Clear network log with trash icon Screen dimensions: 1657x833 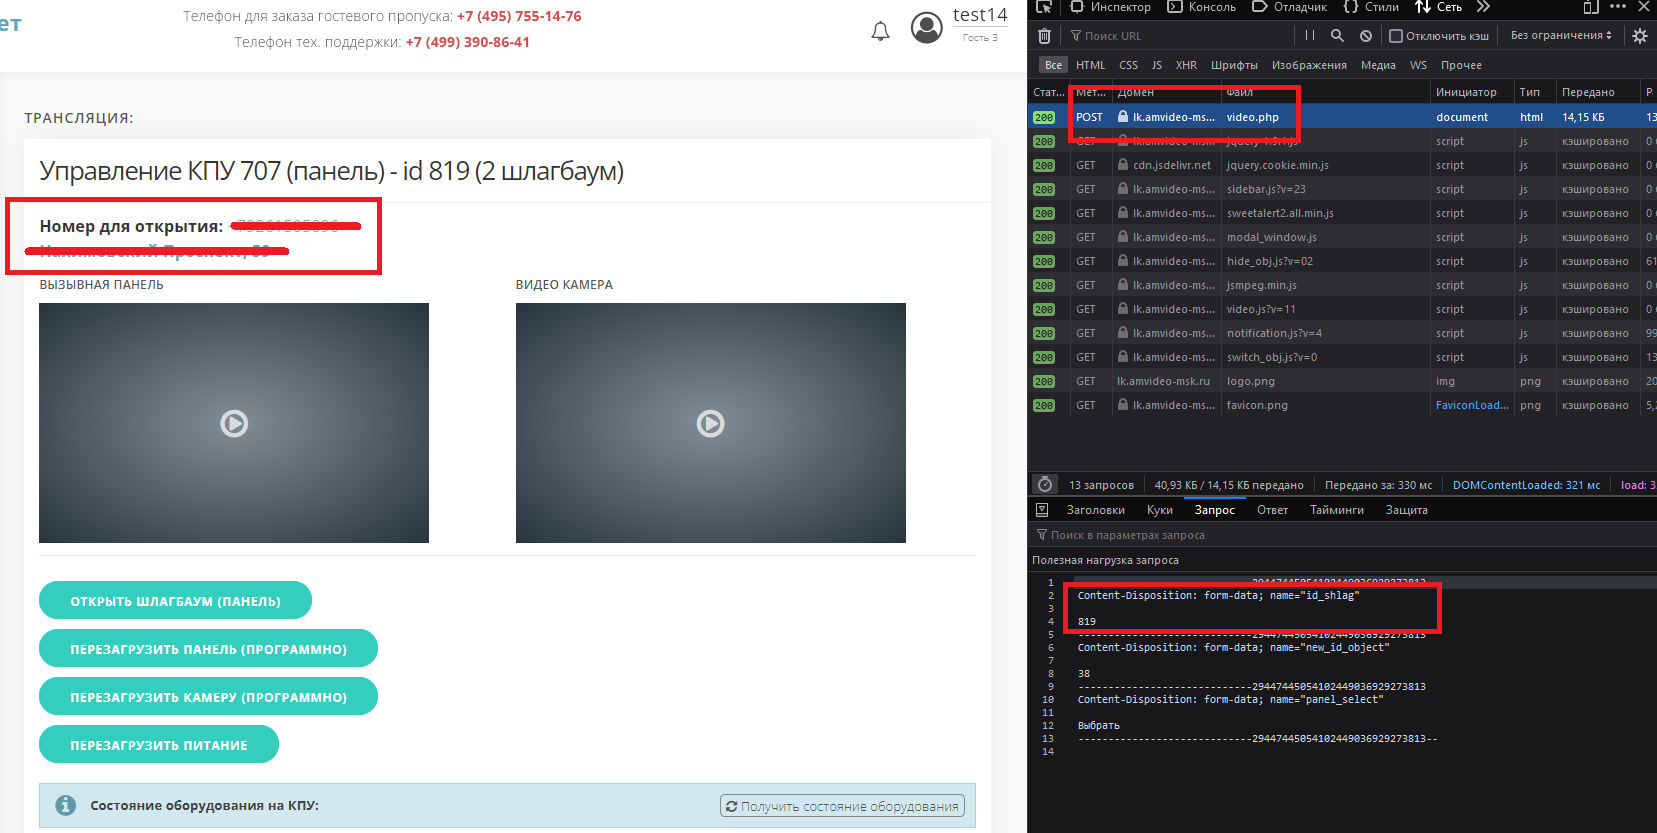(x=1044, y=36)
